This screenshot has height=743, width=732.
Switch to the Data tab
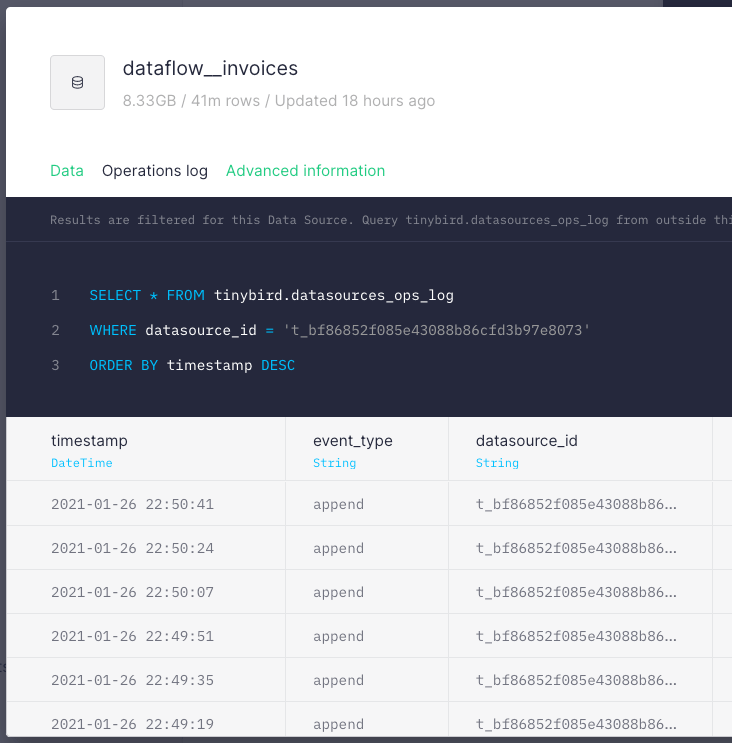[x=67, y=171]
